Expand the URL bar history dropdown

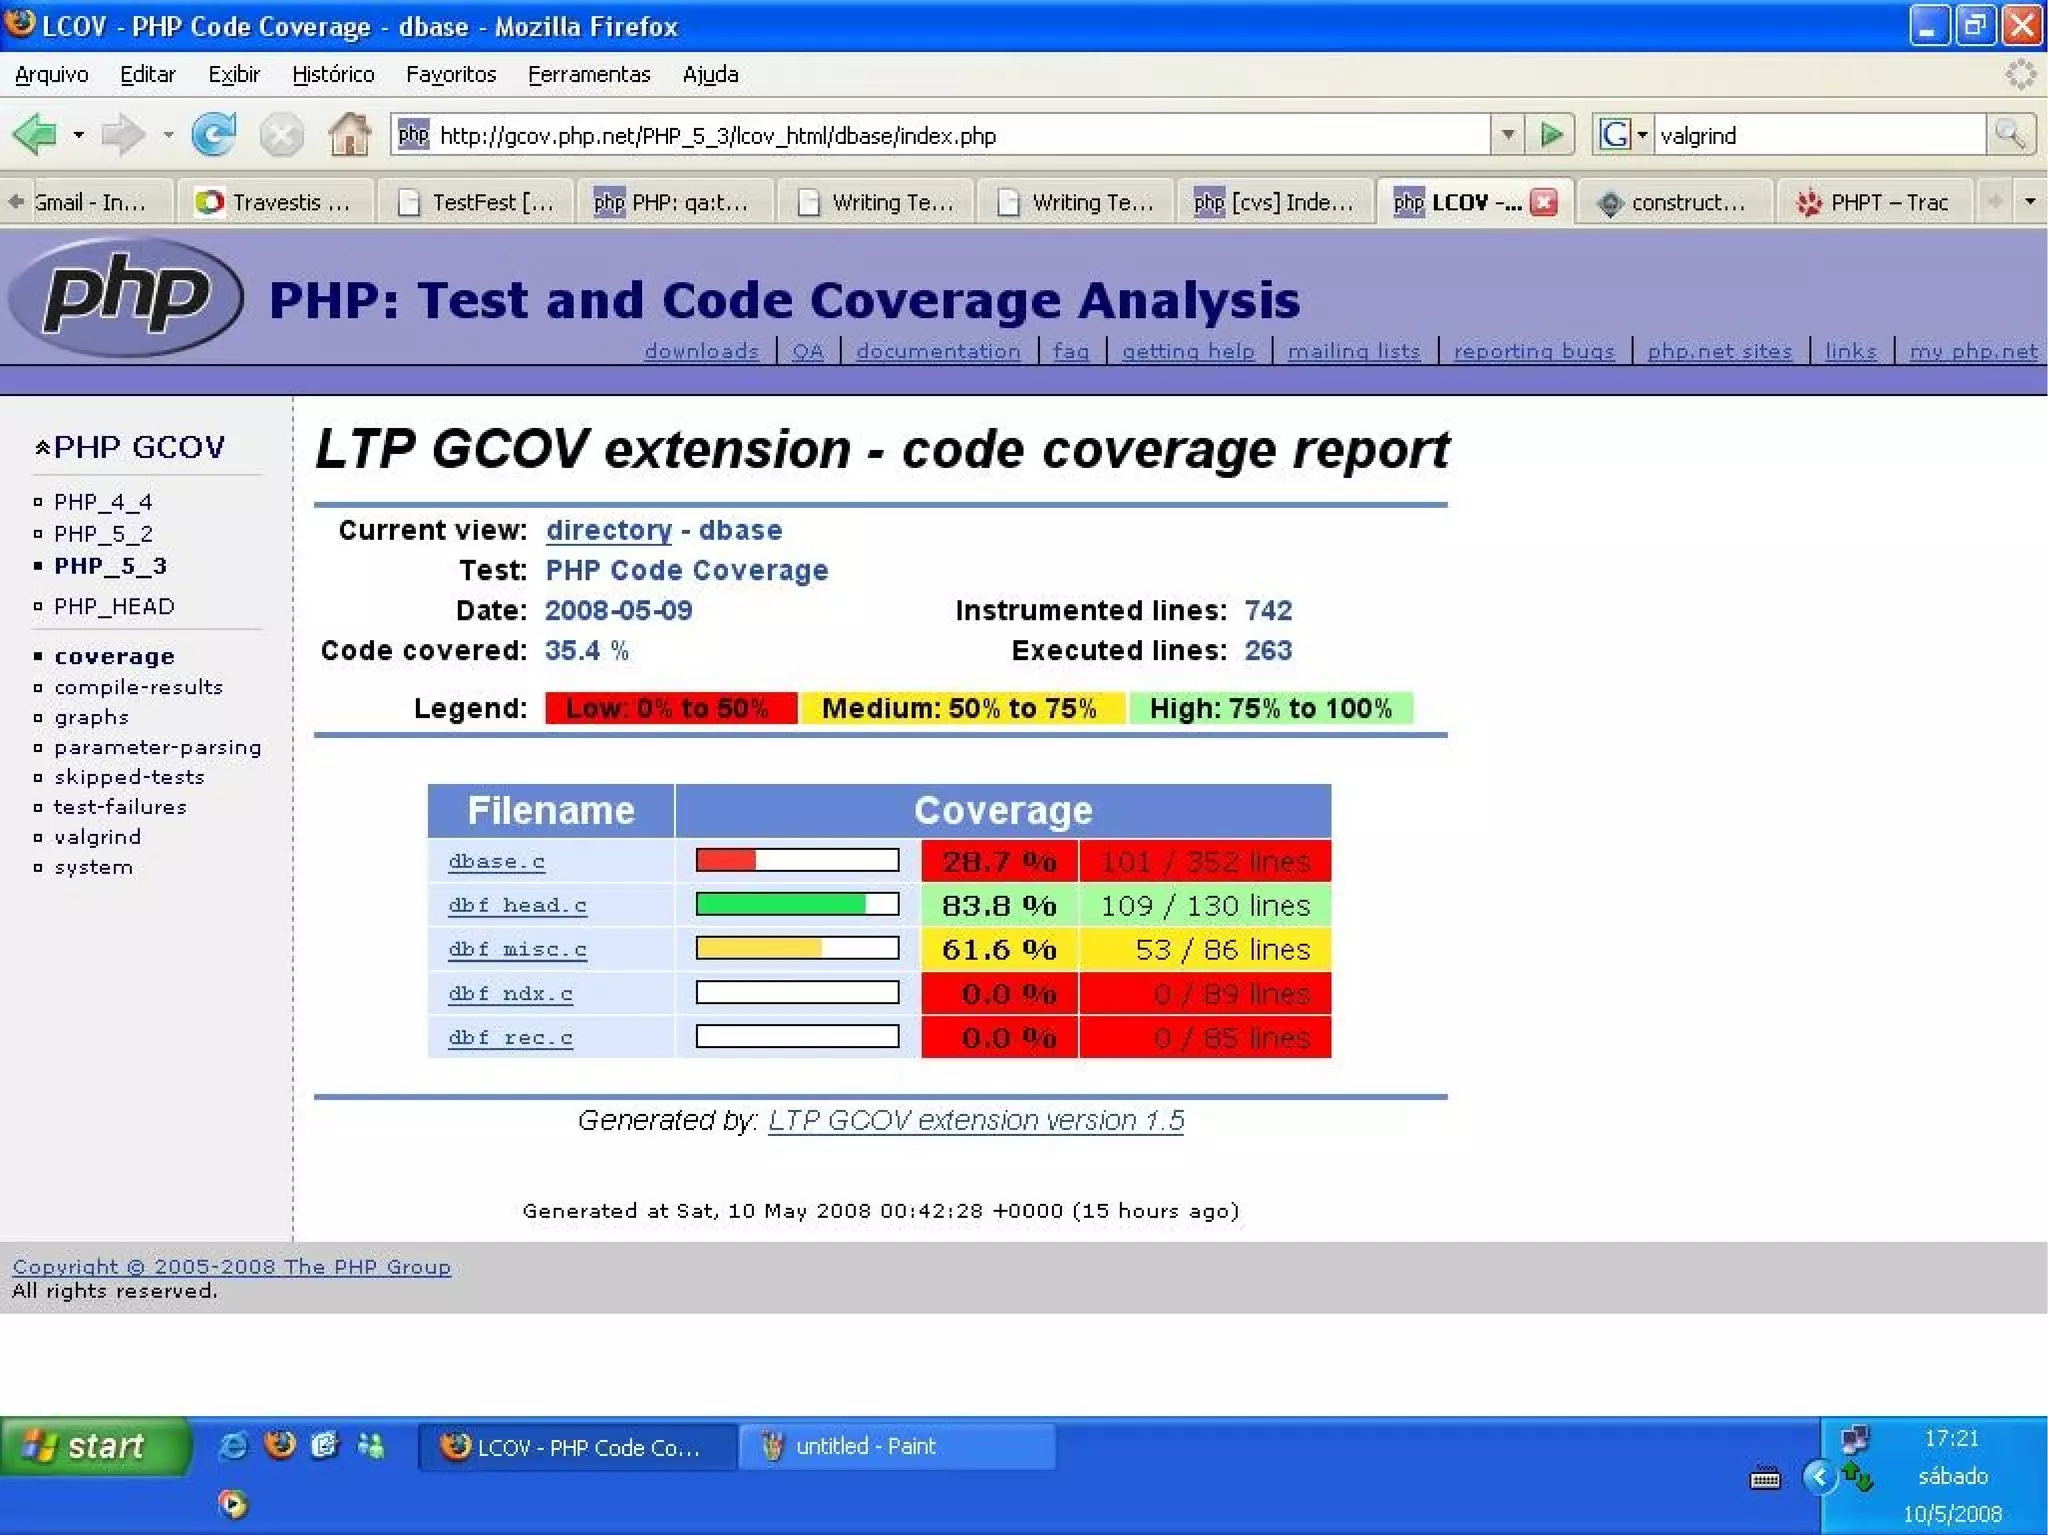1507,134
